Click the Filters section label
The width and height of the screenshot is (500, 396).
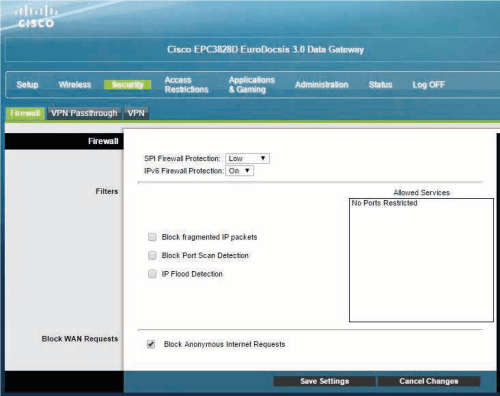click(x=107, y=191)
